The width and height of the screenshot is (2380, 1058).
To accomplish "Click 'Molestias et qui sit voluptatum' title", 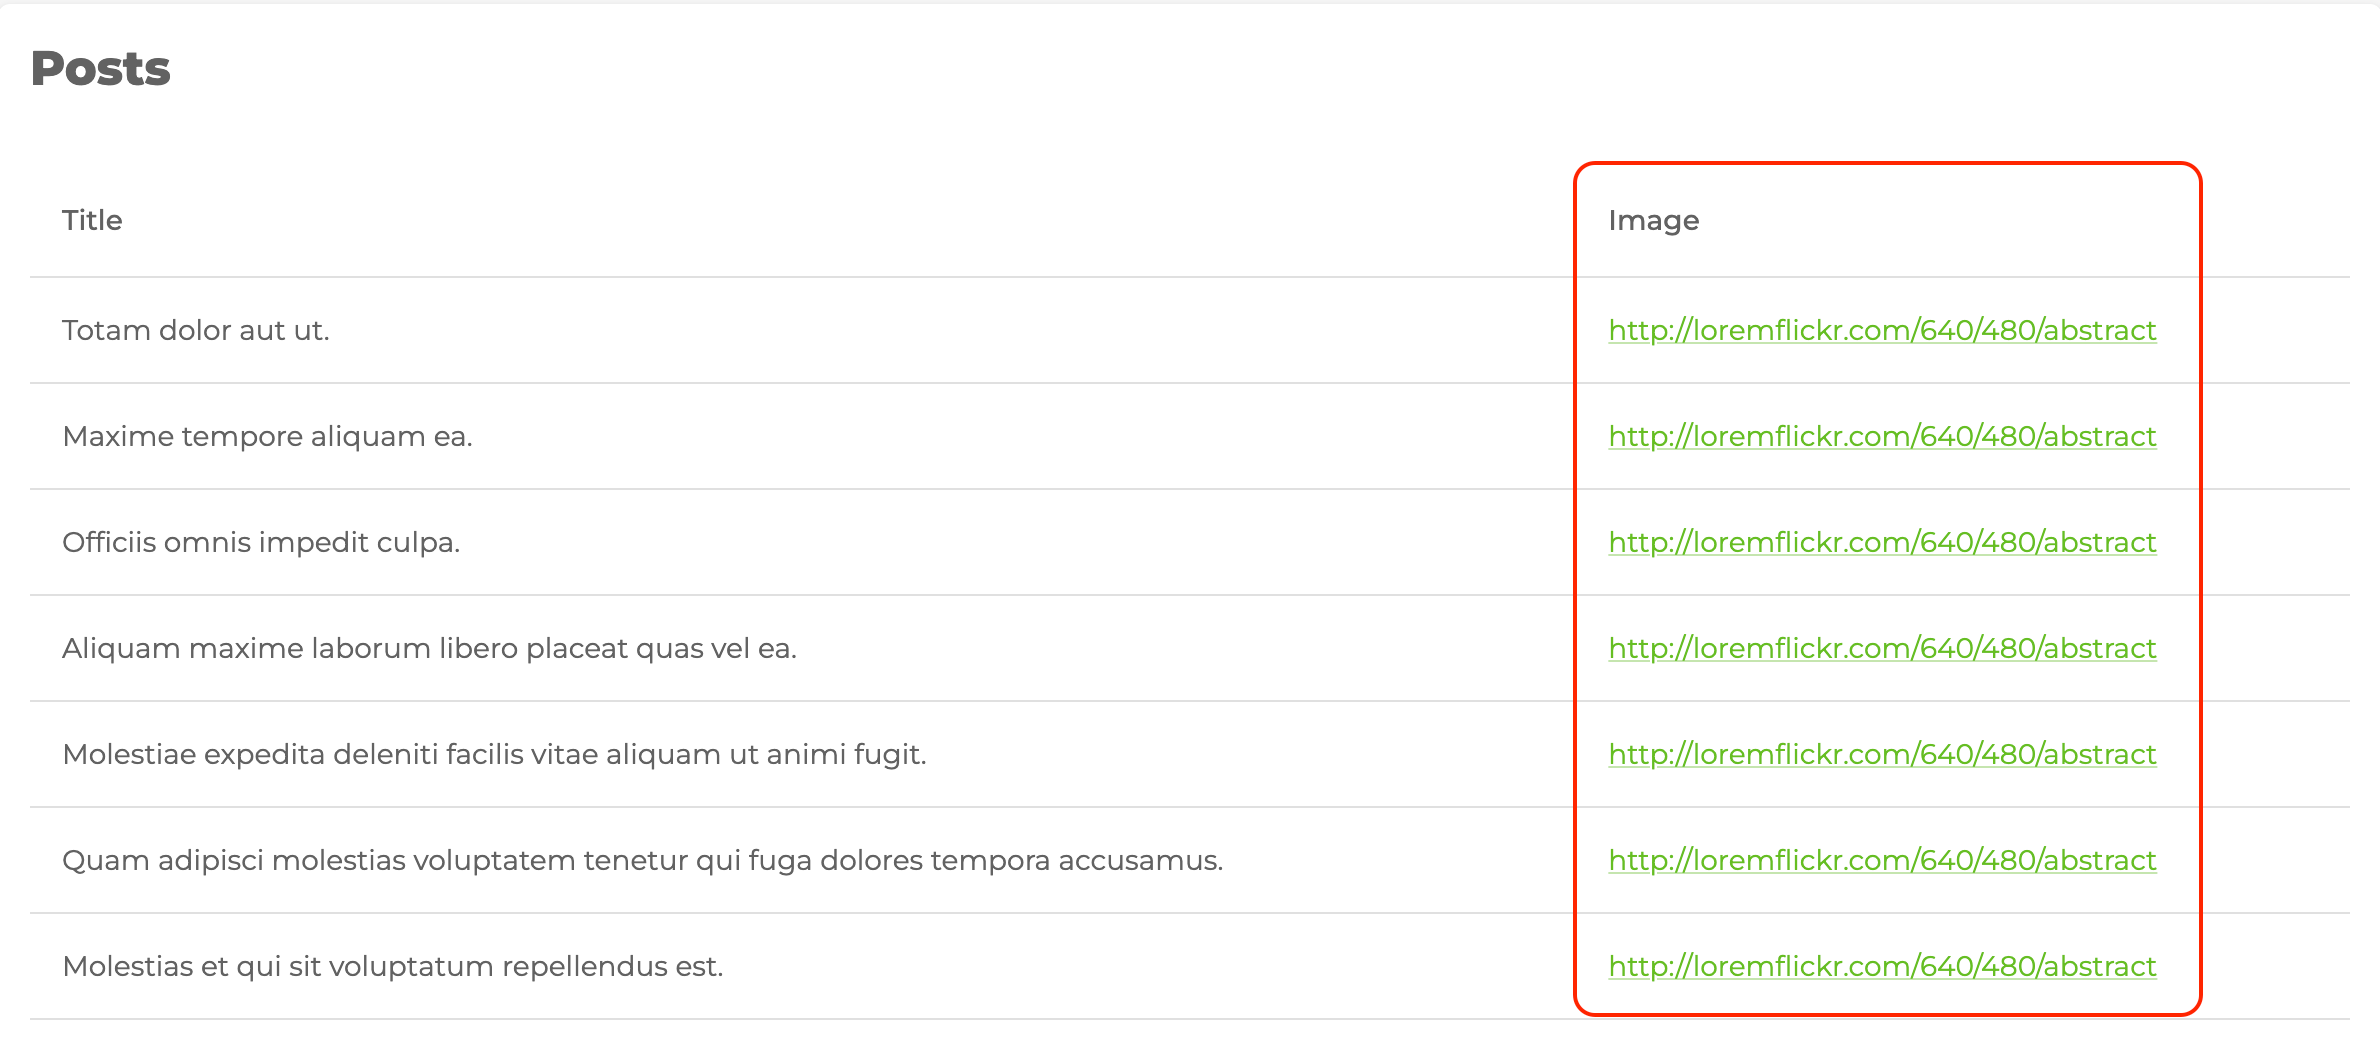I will [x=392, y=966].
